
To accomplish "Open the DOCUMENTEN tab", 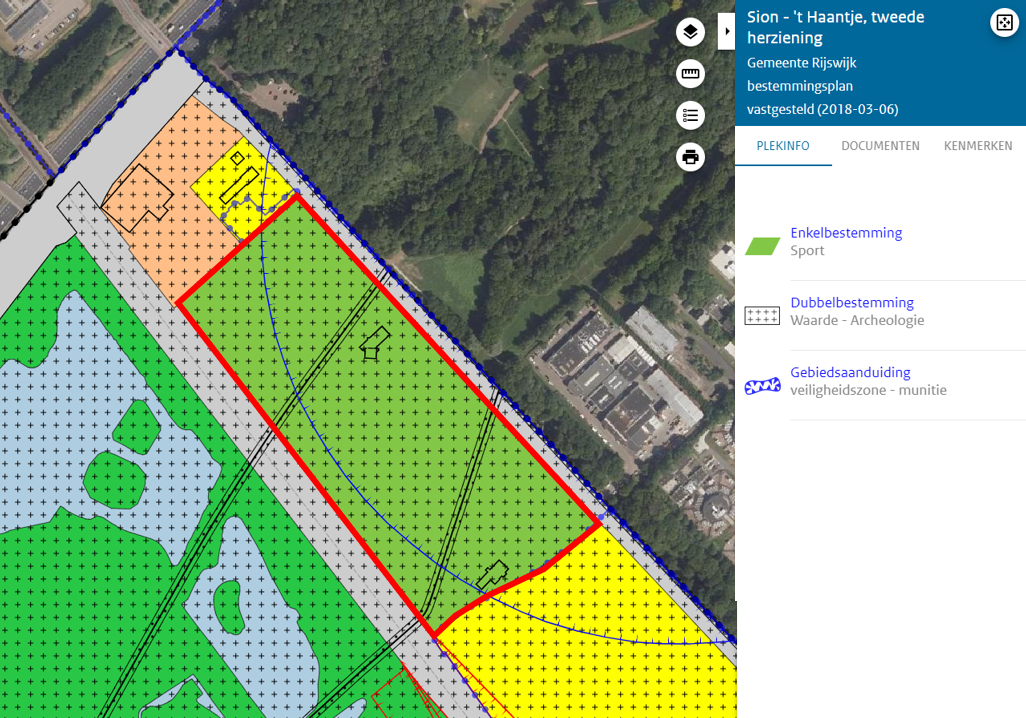I will coord(880,146).
